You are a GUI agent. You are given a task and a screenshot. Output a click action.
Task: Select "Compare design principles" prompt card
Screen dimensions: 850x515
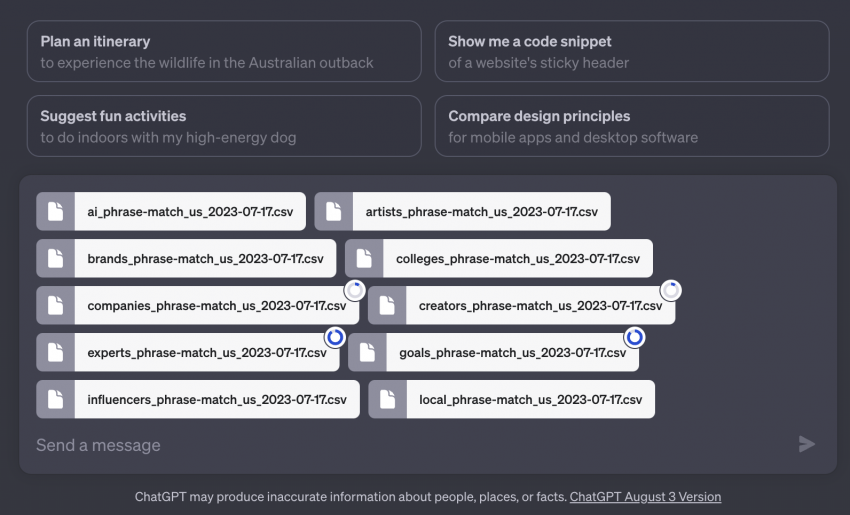coord(631,126)
